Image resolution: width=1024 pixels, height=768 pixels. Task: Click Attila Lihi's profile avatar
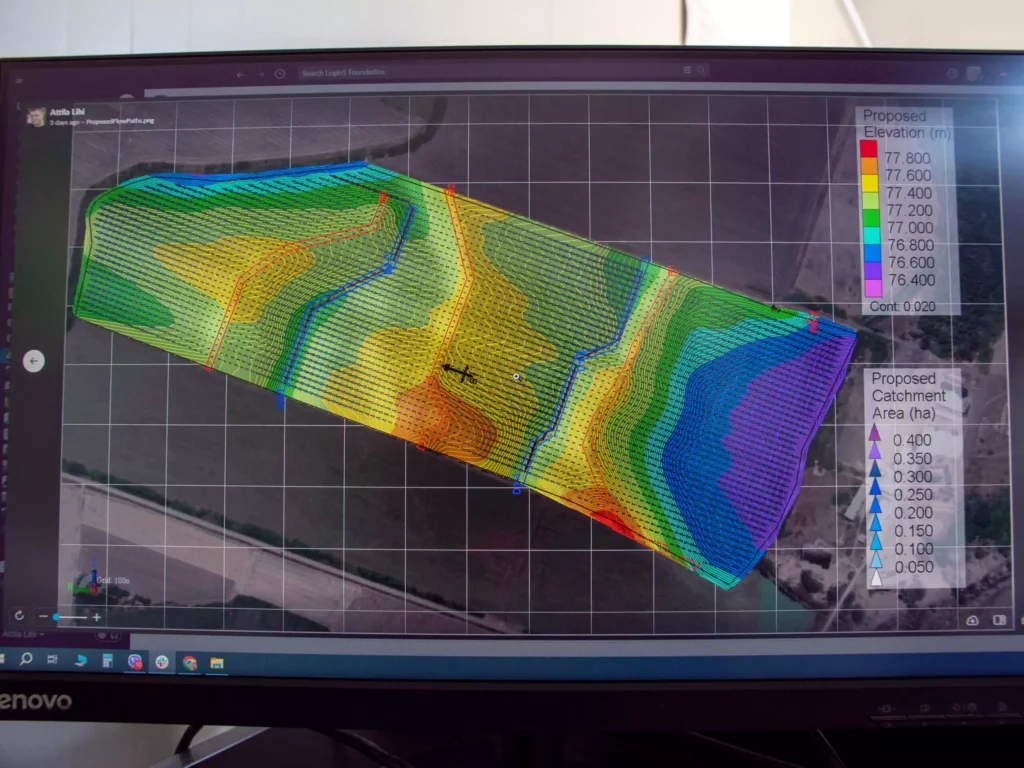(37, 116)
